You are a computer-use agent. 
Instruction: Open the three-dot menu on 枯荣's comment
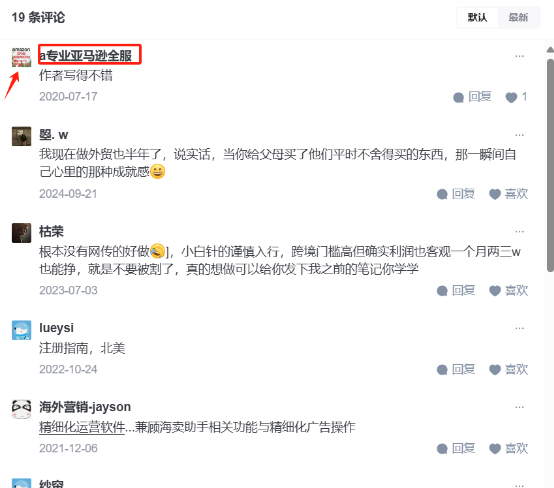(x=519, y=231)
